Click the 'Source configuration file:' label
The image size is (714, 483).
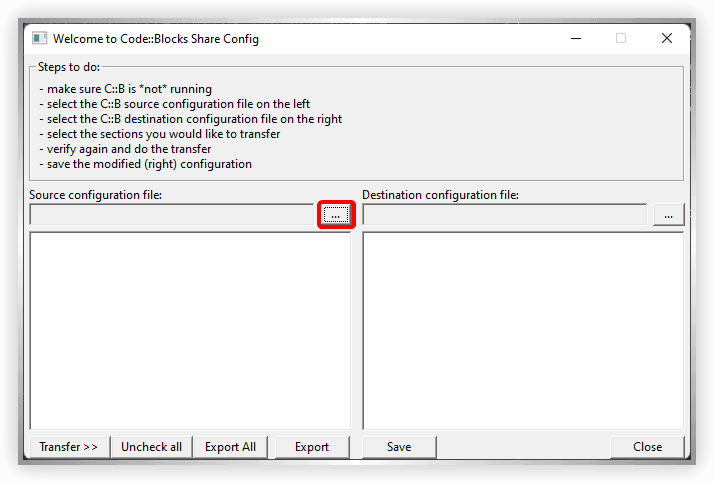coord(95,195)
